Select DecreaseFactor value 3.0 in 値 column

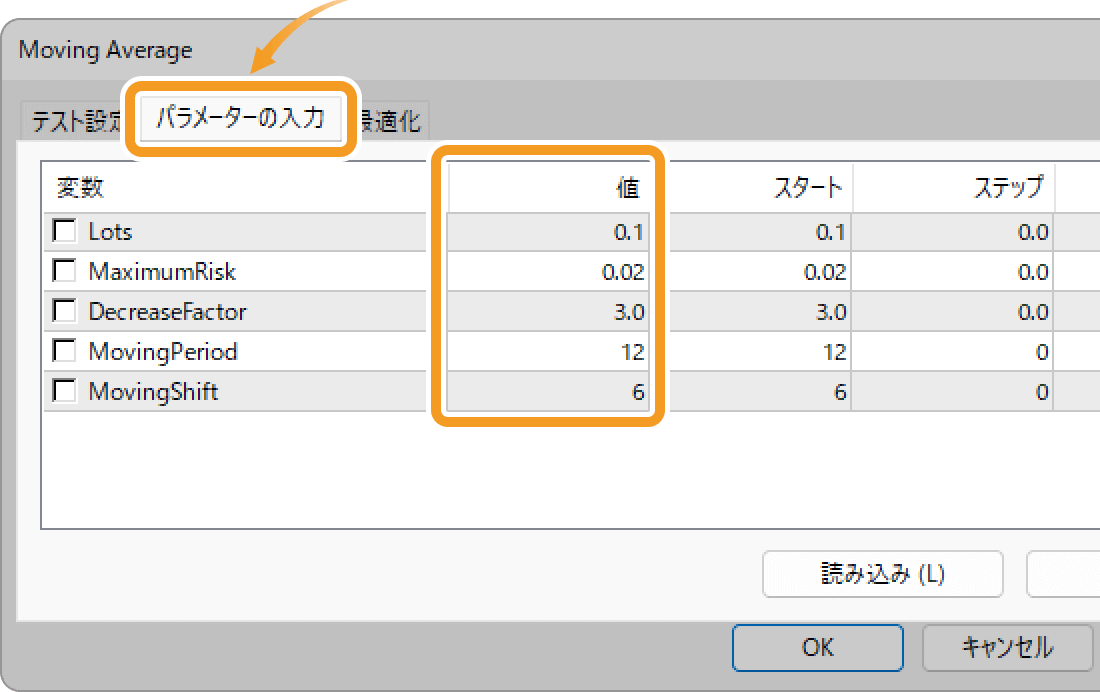[548, 312]
